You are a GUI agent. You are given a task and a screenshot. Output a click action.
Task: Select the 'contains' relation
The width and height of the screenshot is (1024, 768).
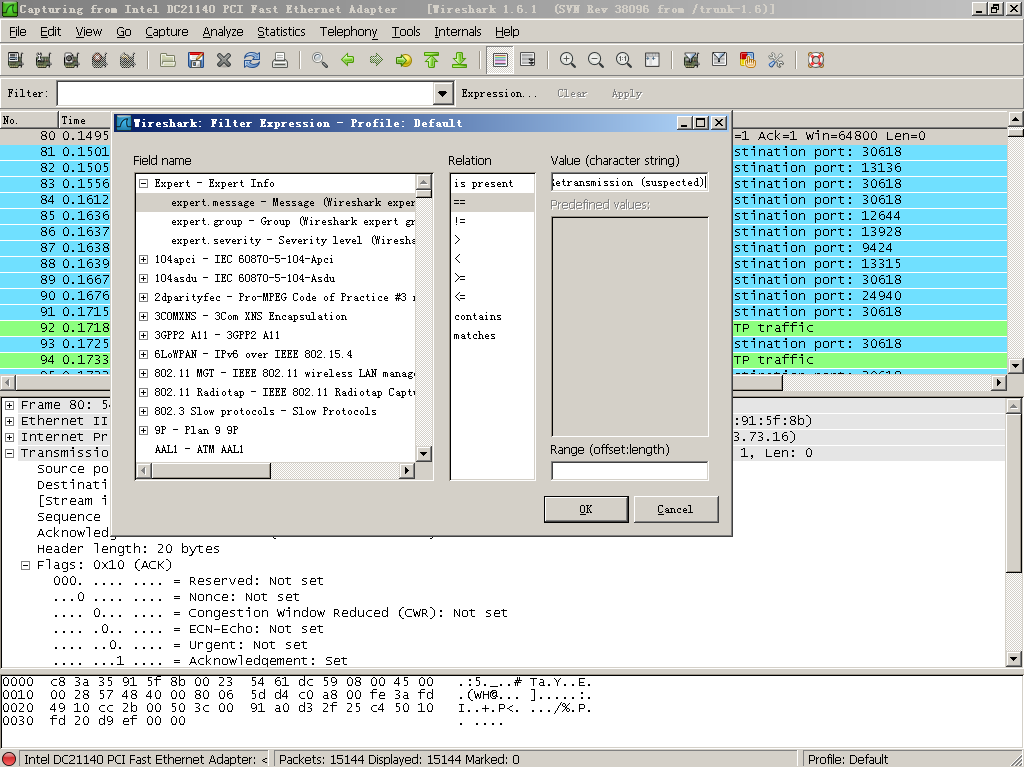point(492,317)
